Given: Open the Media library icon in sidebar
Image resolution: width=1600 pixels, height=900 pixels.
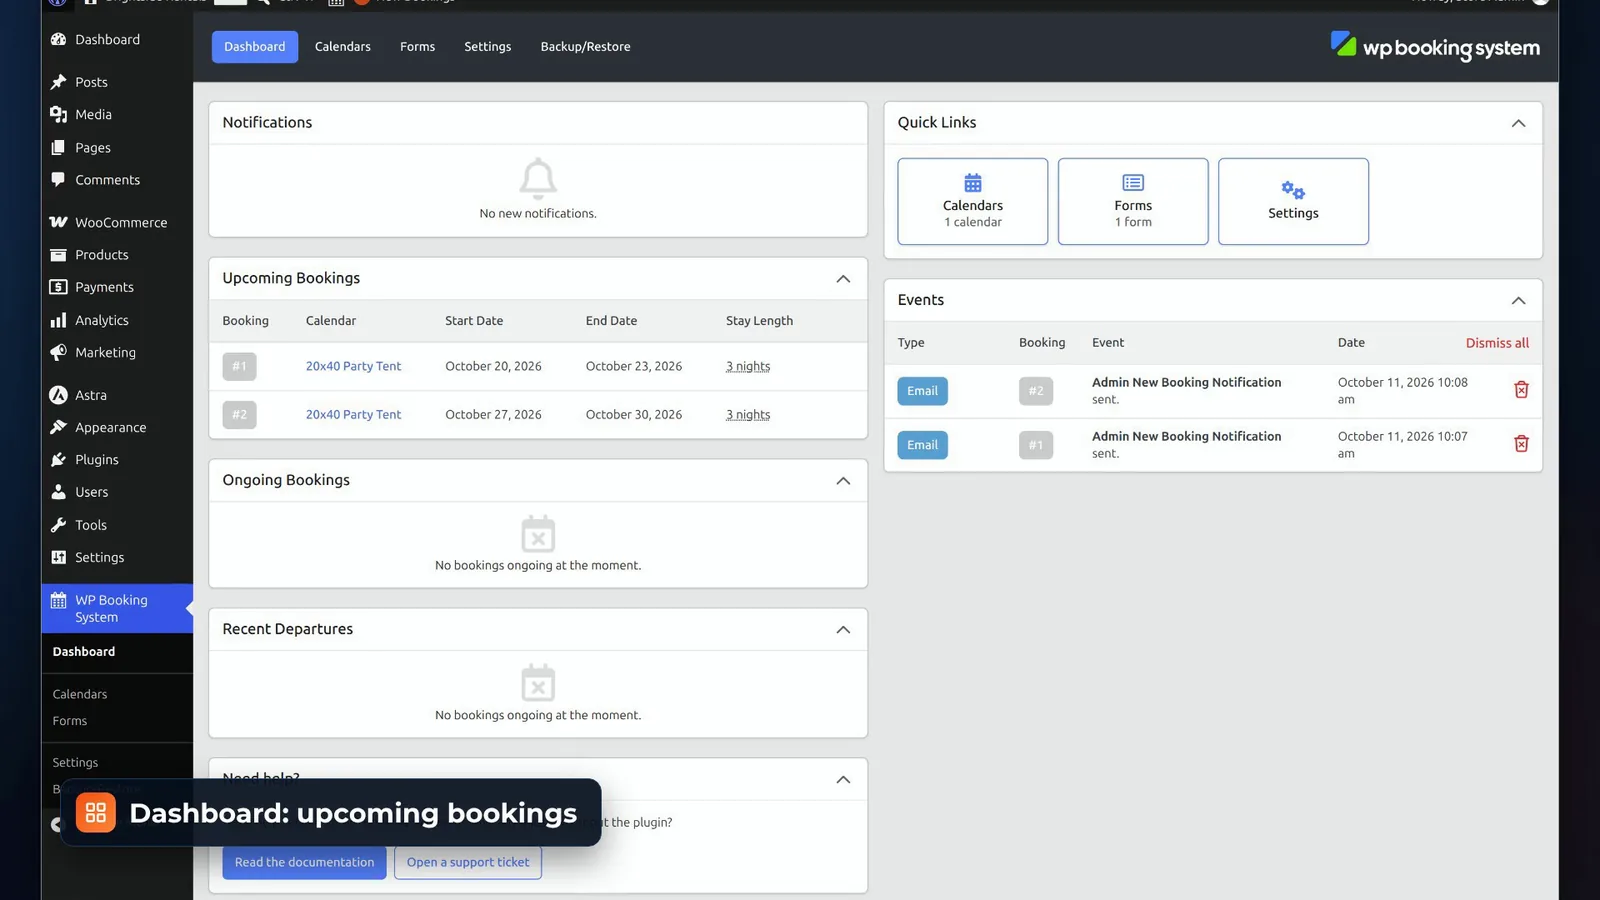Looking at the screenshot, I should click(x=58, y=114).
